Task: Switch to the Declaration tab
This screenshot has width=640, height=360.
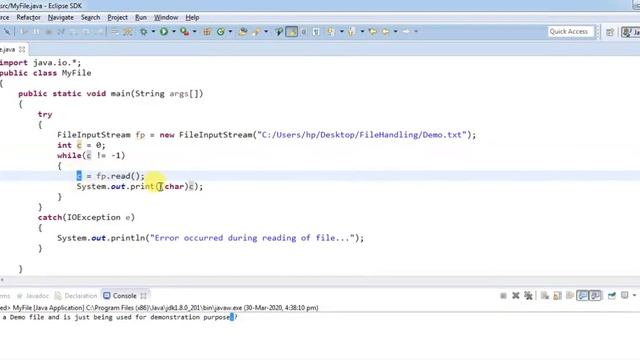Action: 76,296
